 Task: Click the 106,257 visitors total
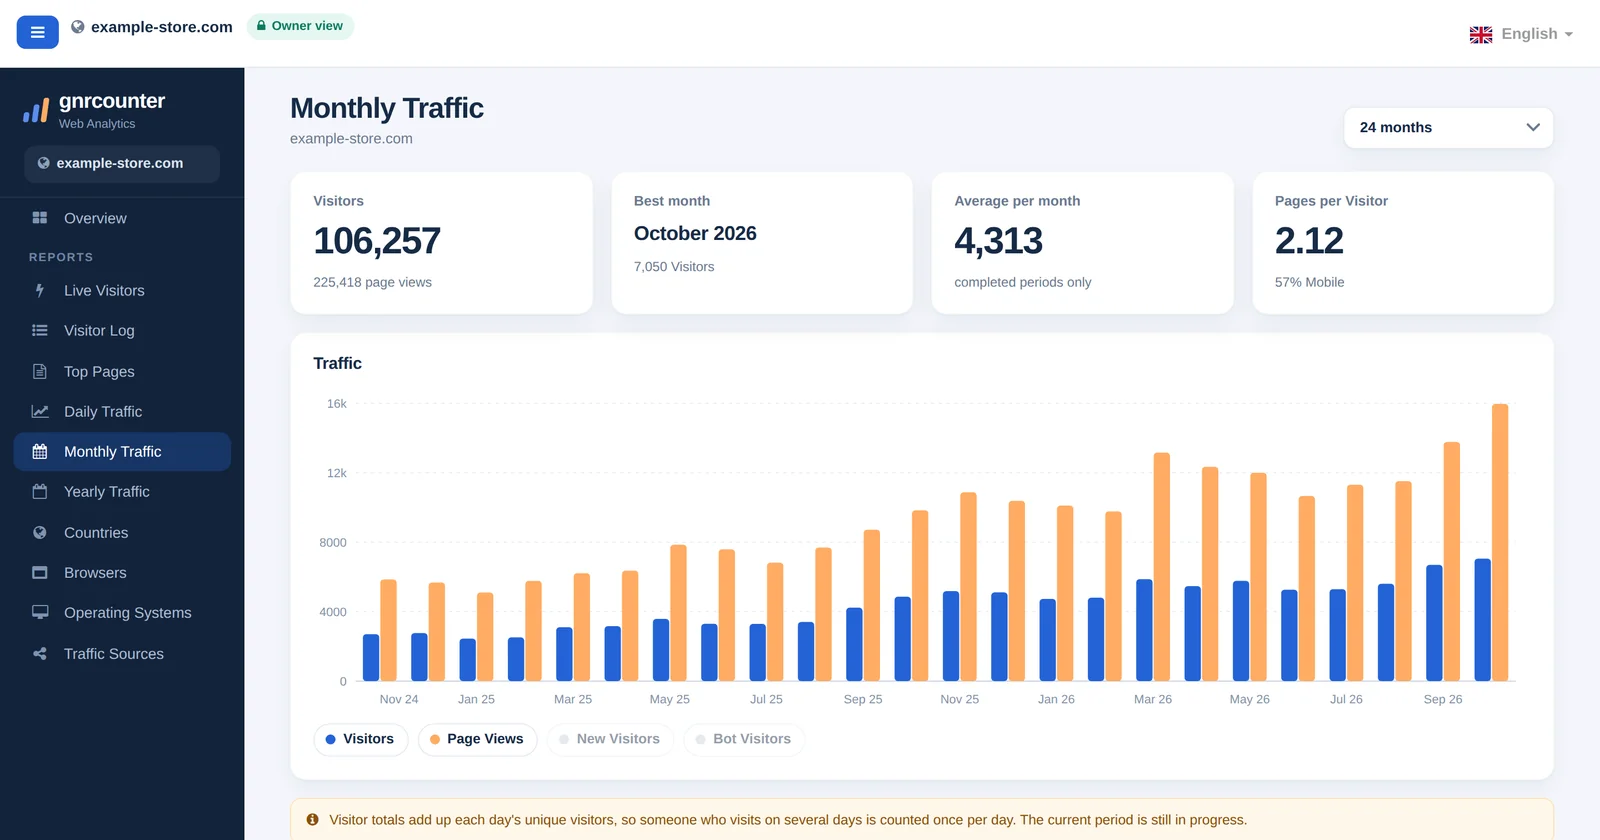click(376, 241)
